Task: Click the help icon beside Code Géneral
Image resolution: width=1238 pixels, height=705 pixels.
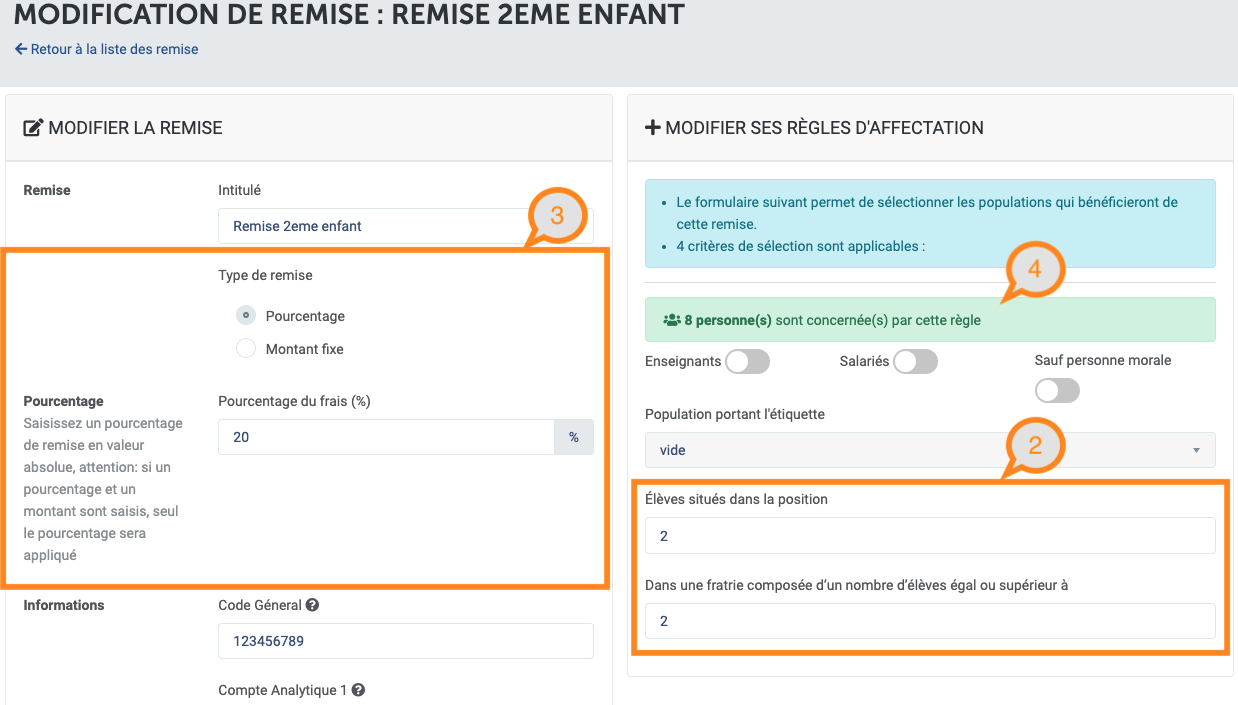Action: tap(313, 605)
